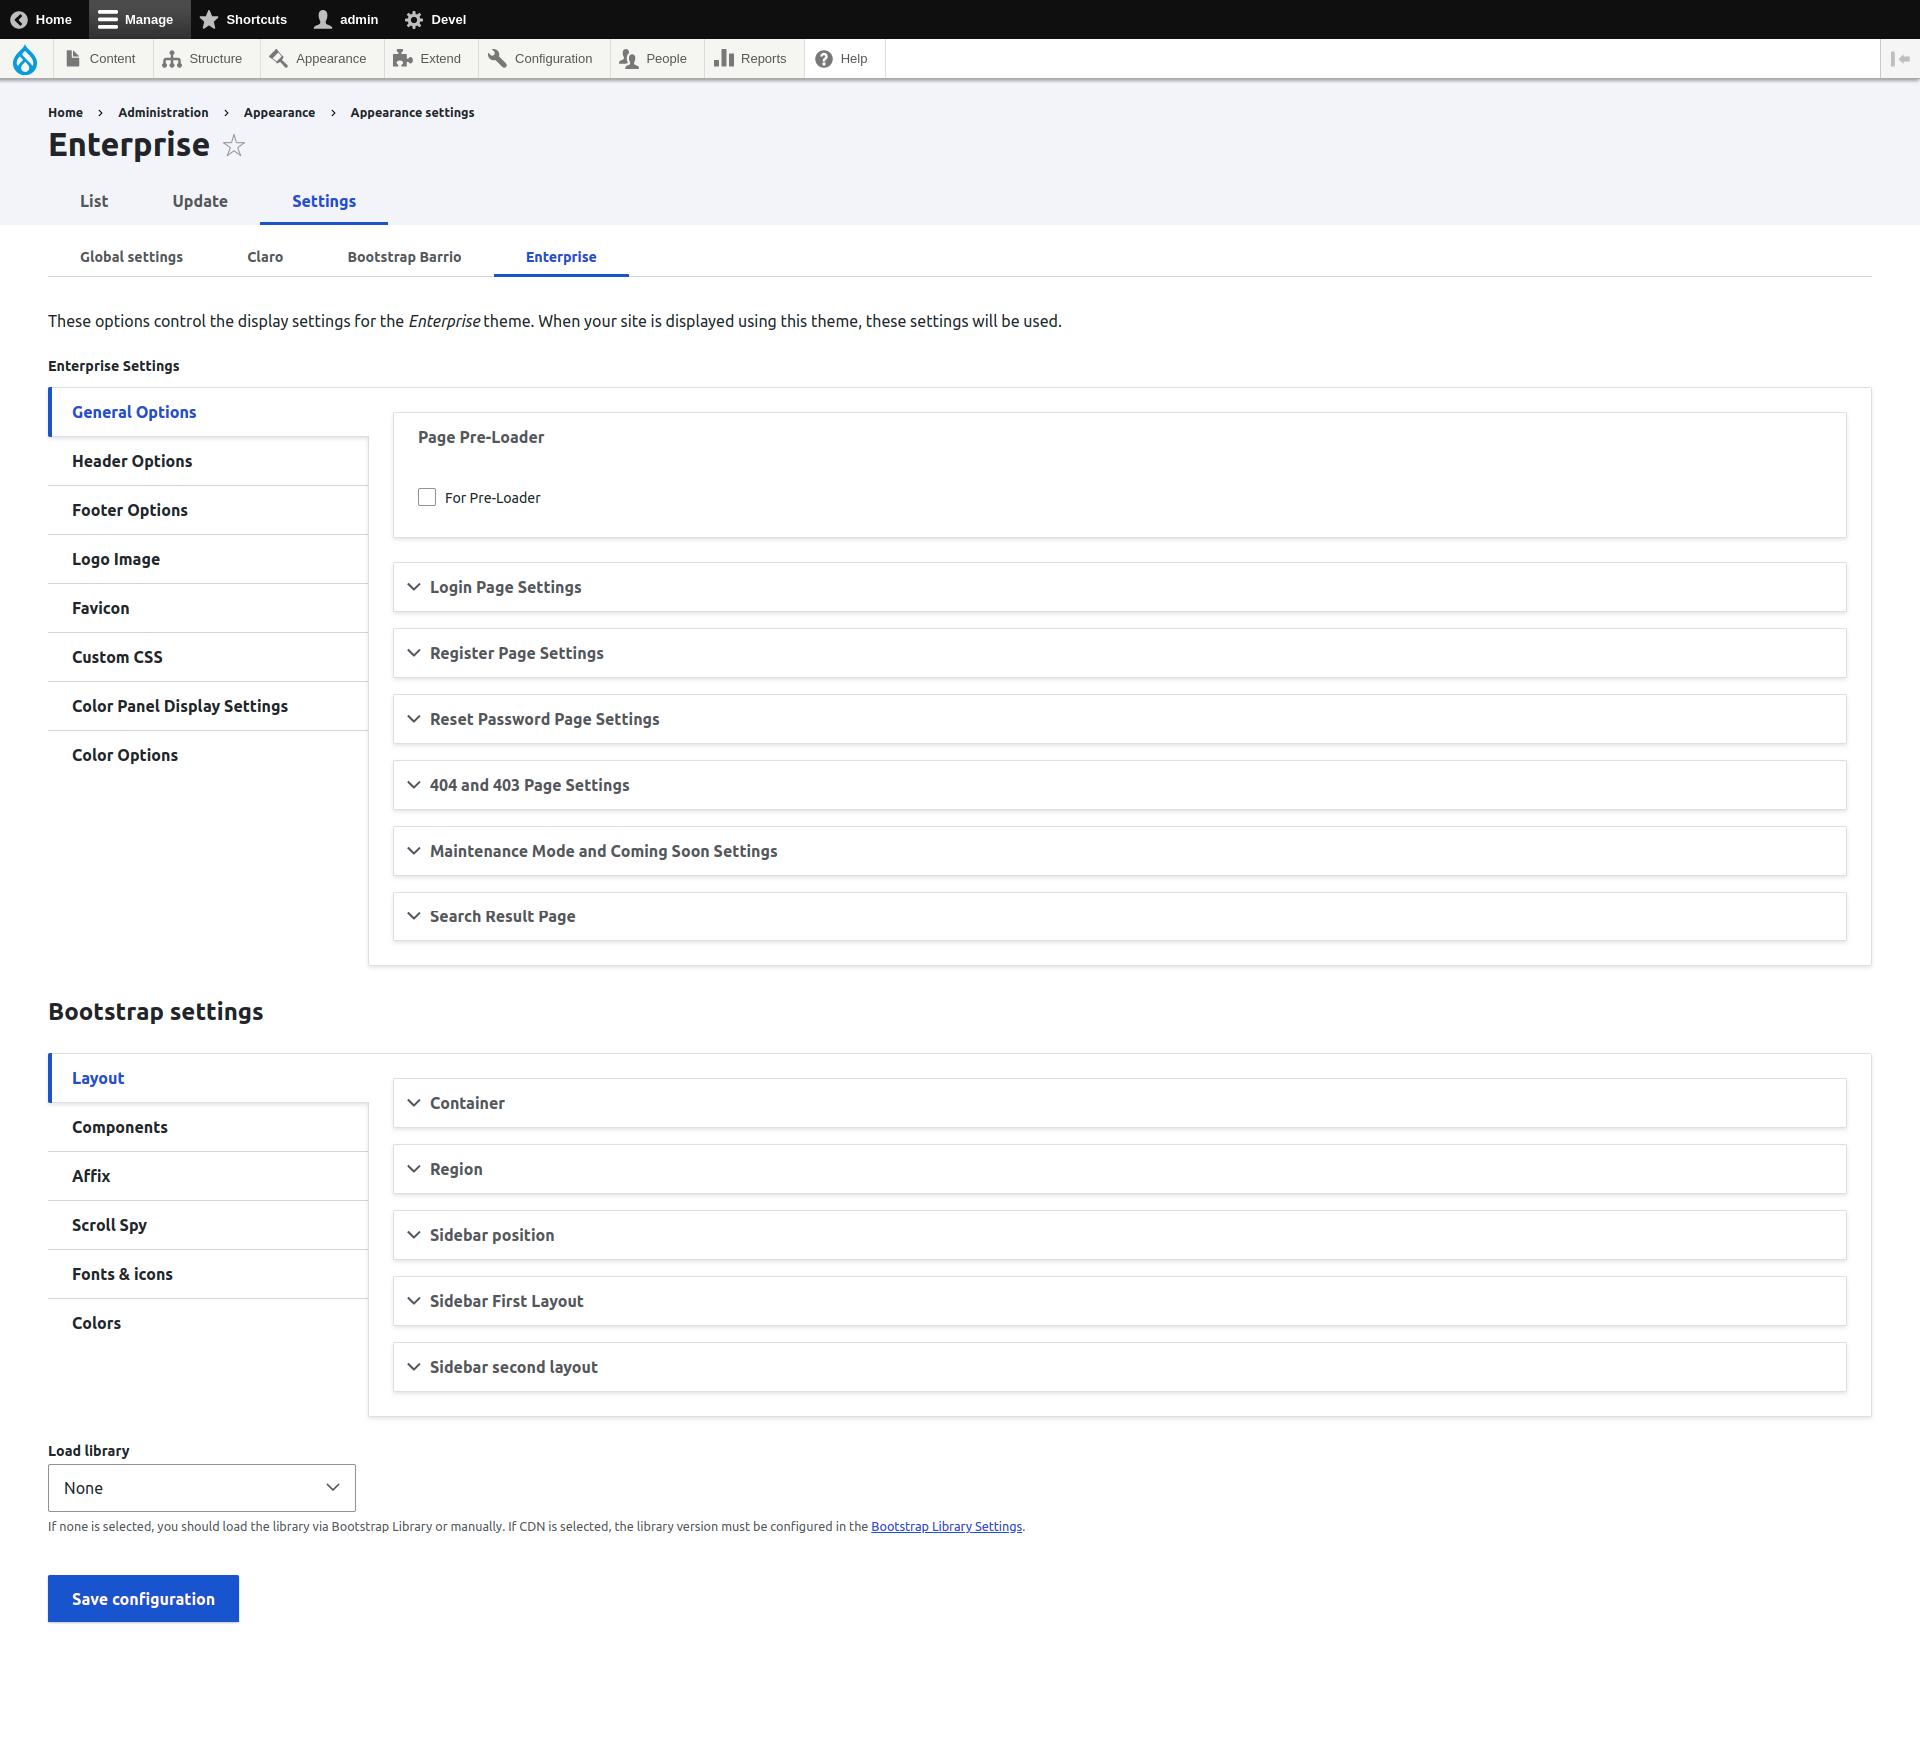Star Enterprise page as a shortcut
Image resolution: width=1920 pixels, height=1737 pixels.
pyautogui.click(x=234, y=146)
